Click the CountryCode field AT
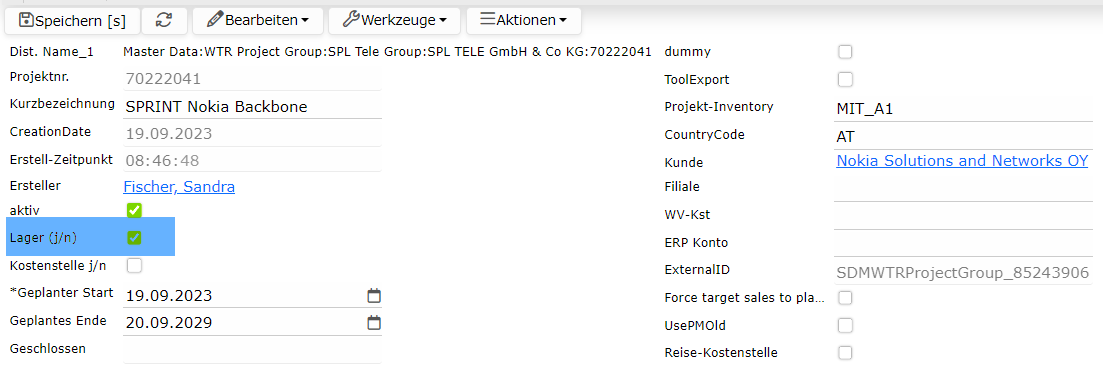The height and width of the screenshot is (369, 1103). 963,137
